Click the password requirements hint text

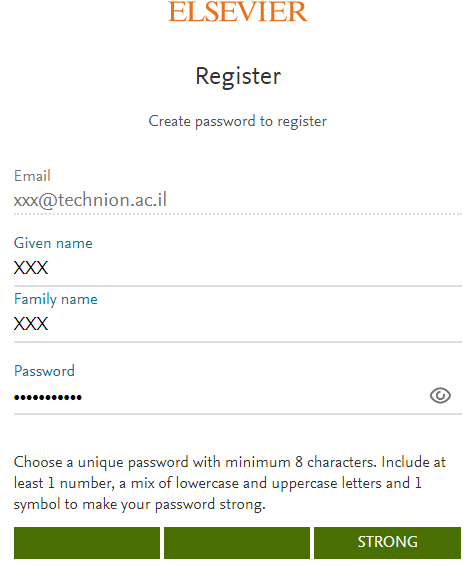tap(230, 483)
